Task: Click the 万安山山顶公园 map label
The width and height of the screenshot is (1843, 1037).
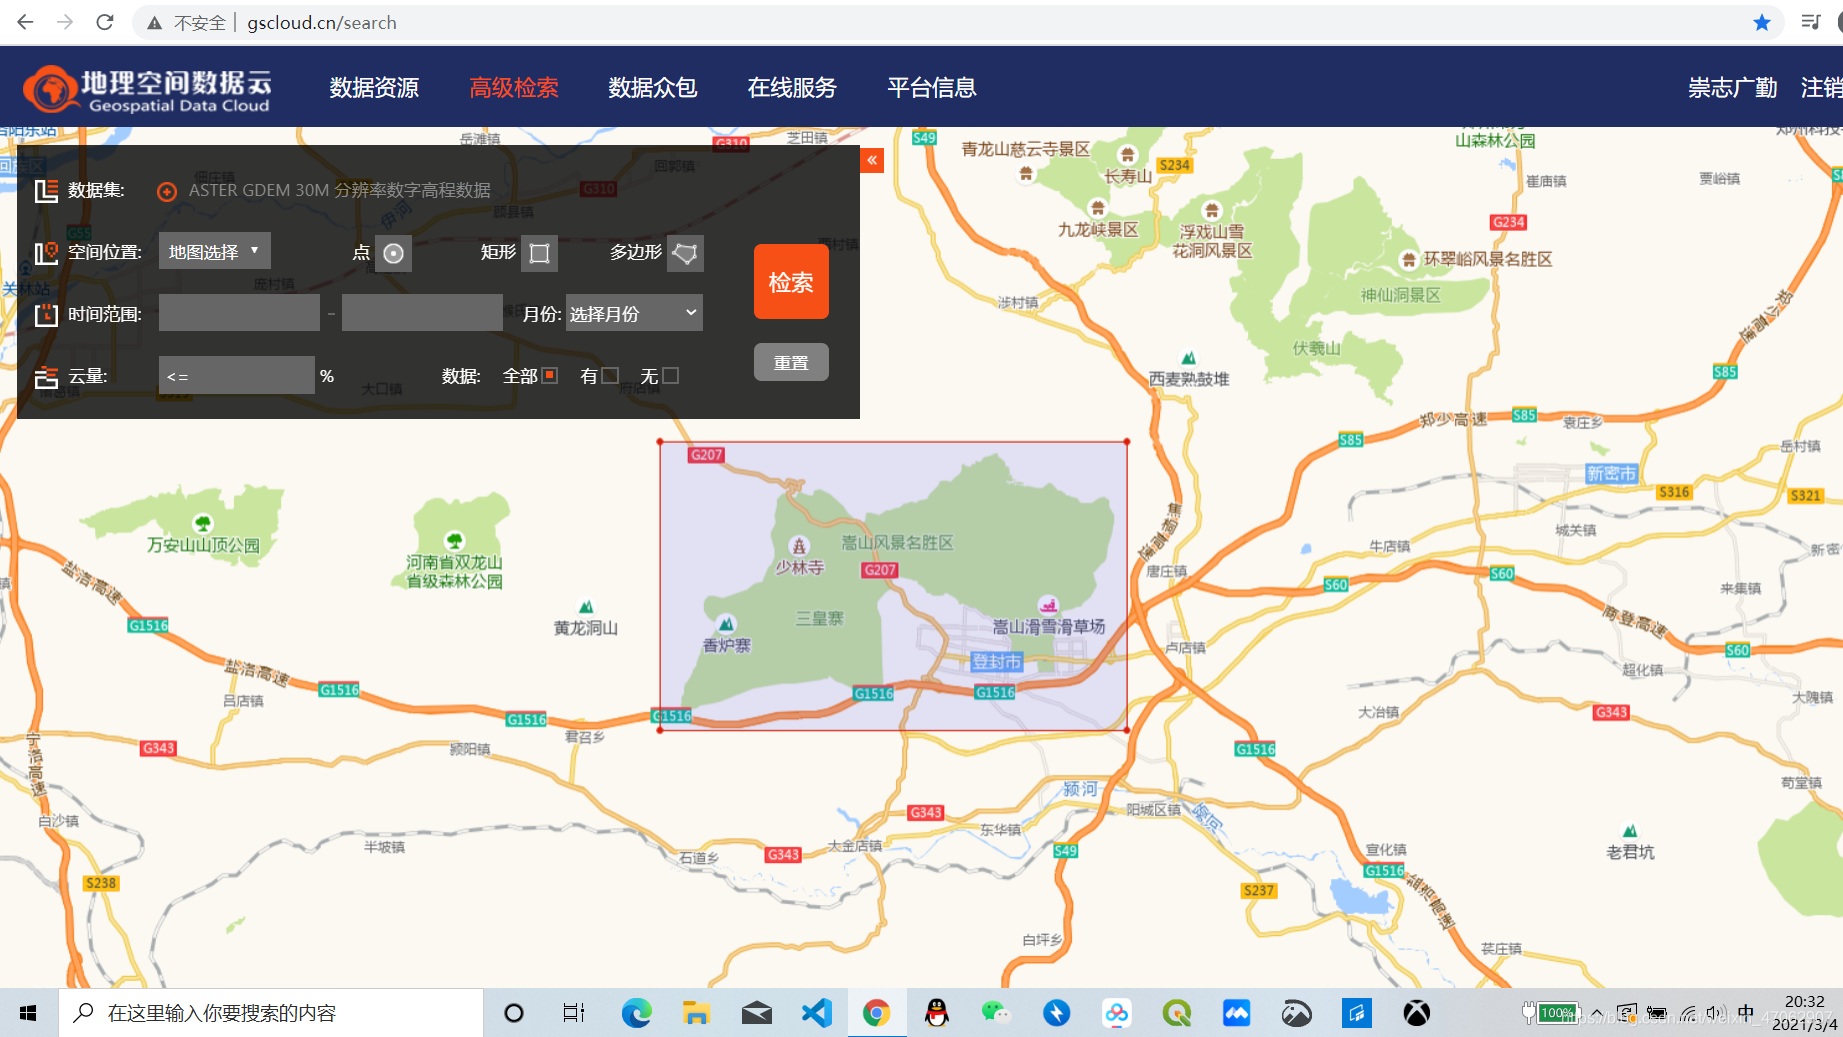Action: (x=203, y=545)
